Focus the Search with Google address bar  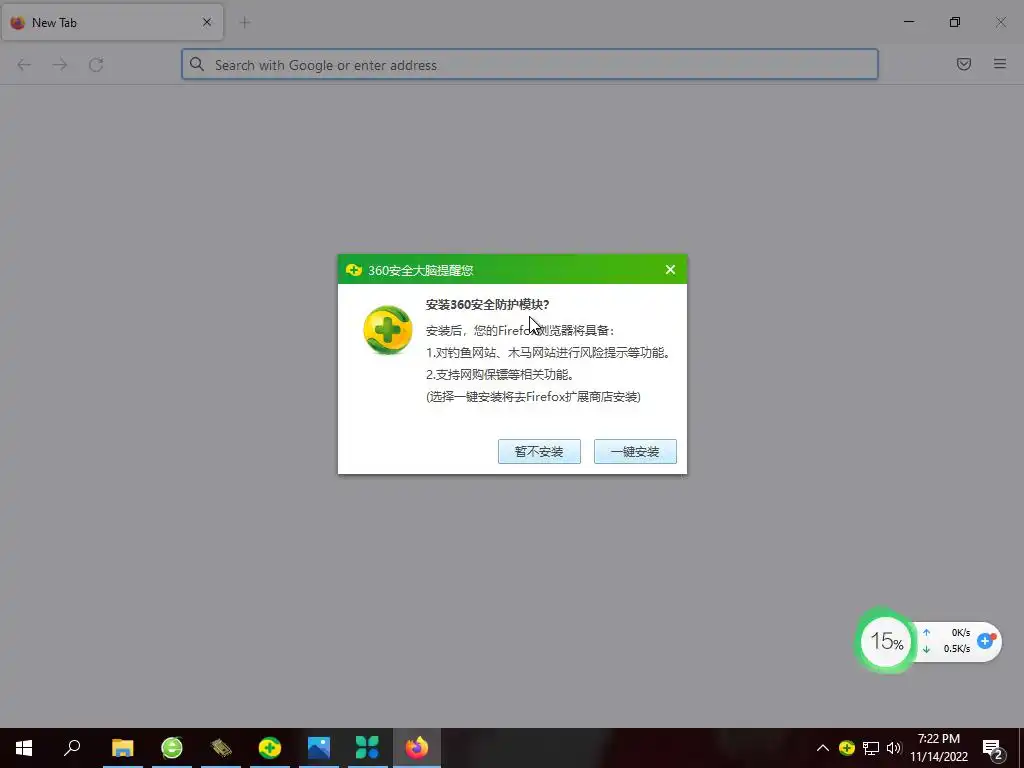click(x=530, y=65)
